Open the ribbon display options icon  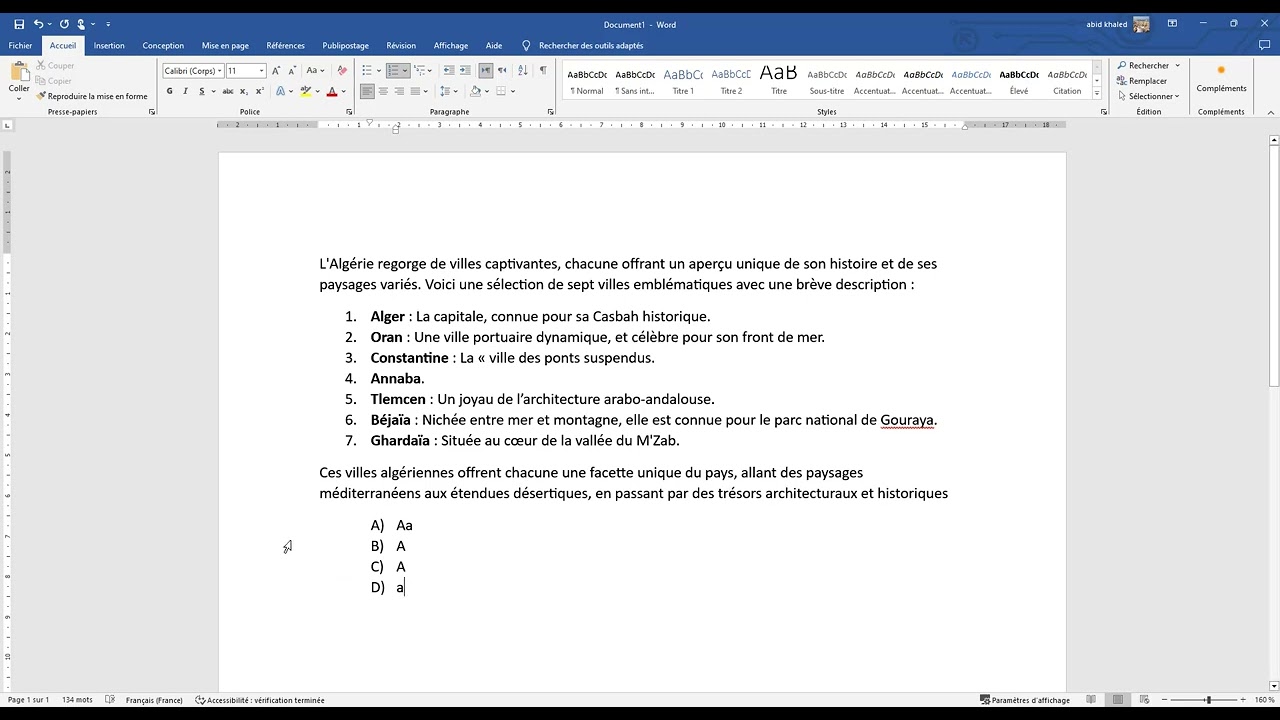1172,24
